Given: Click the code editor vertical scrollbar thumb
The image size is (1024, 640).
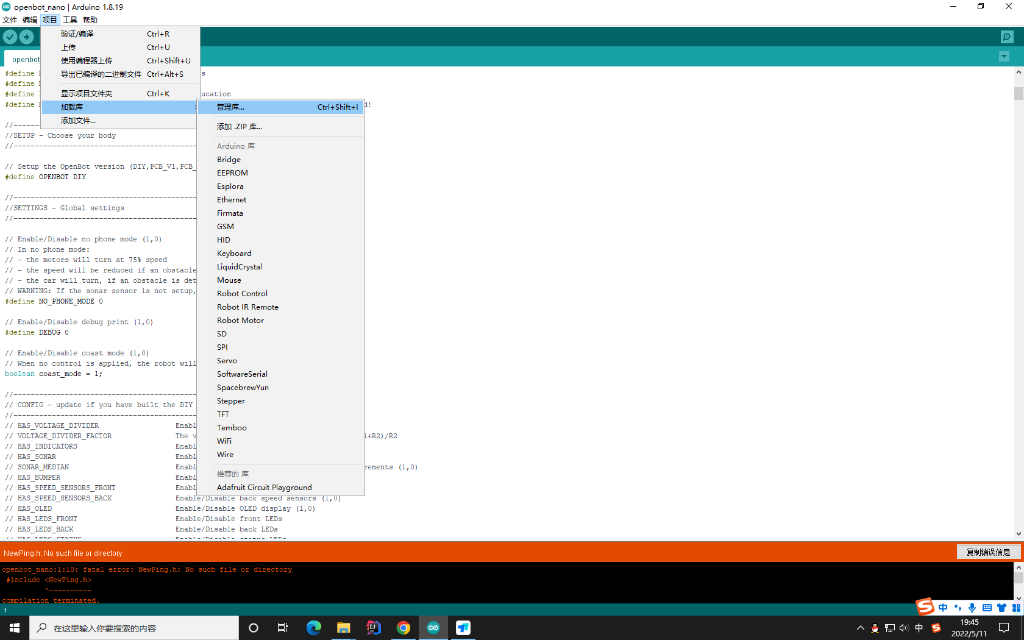Looking at the screenshot, I should click(x=1018, y=92).
